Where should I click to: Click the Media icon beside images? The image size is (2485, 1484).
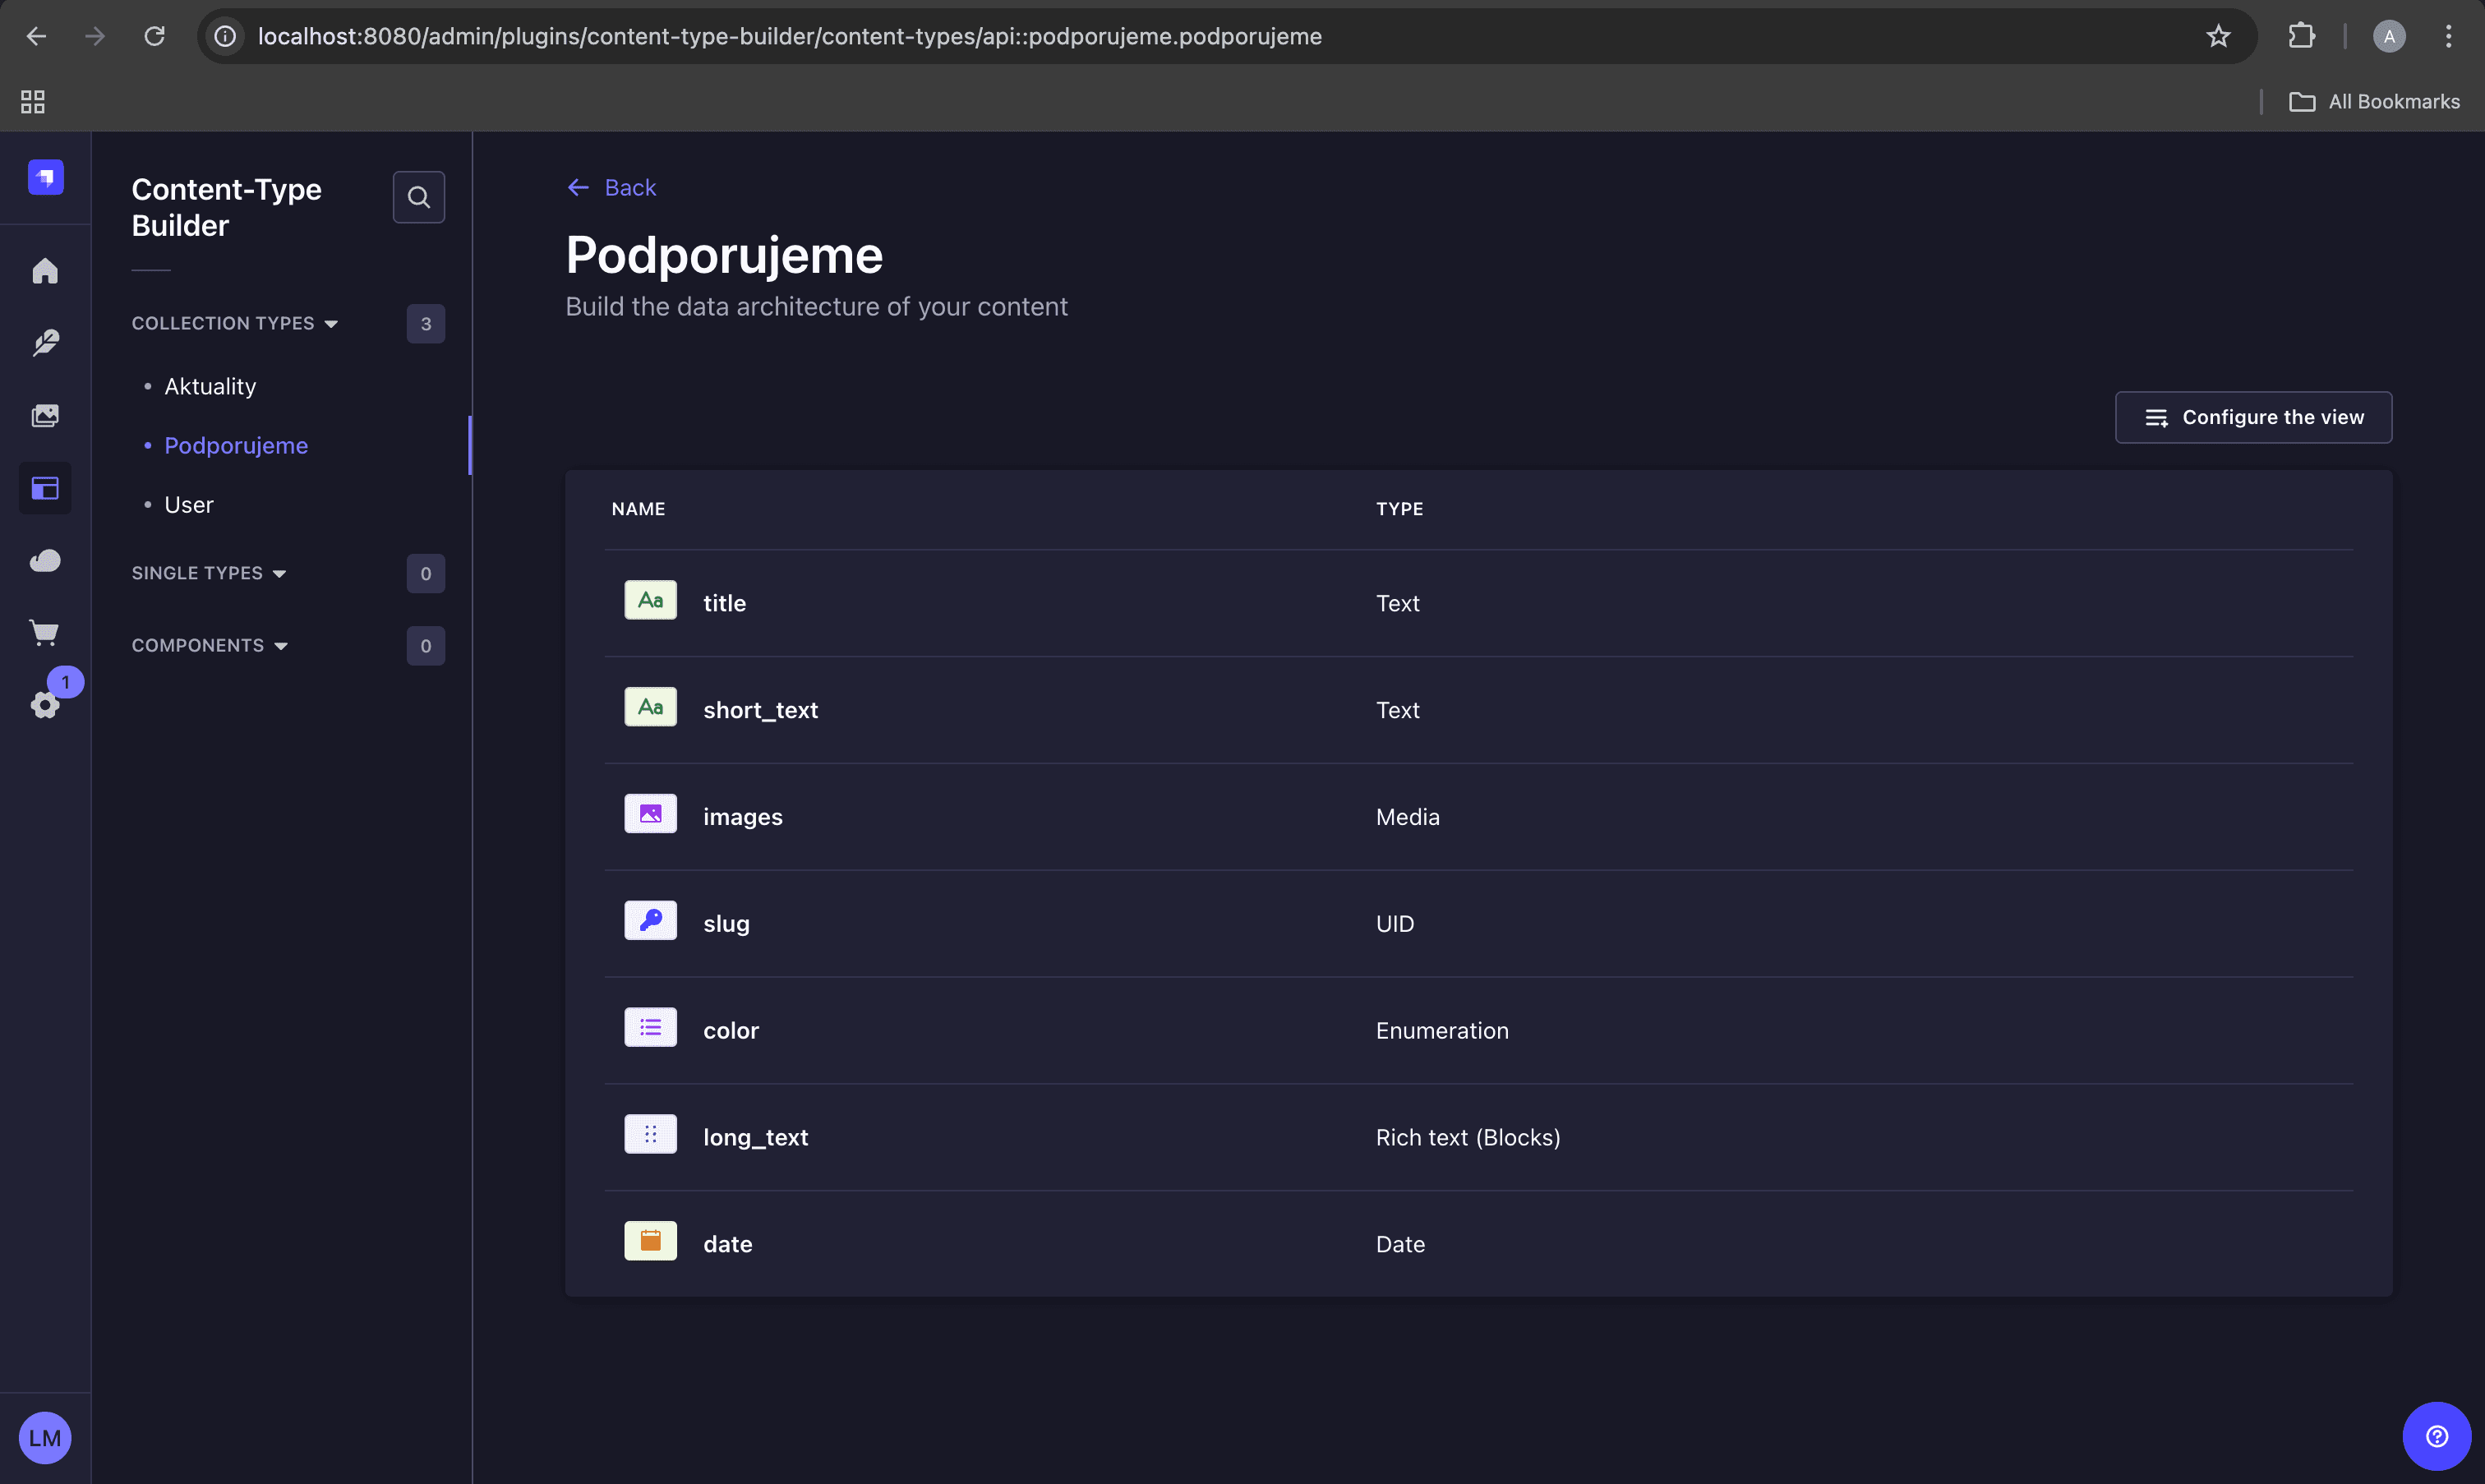pyautogui.click(x=650, y=814)
